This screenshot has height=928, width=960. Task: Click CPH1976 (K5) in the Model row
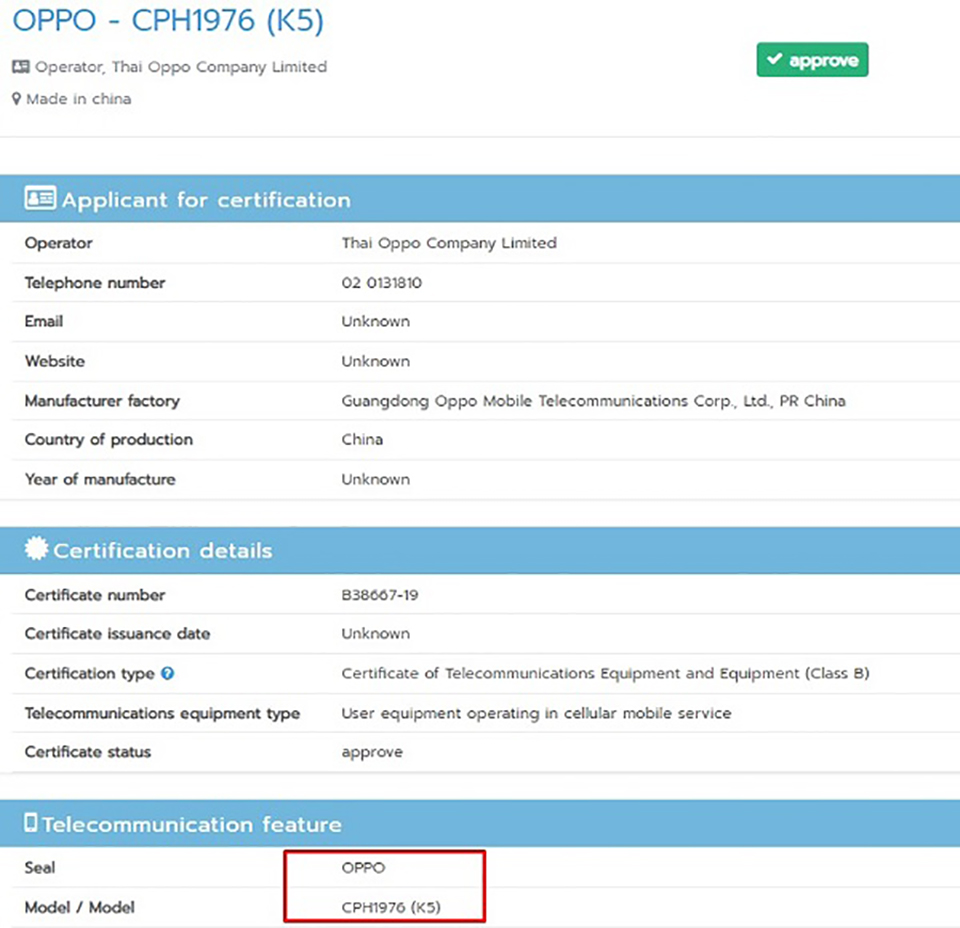click(391, 907)
